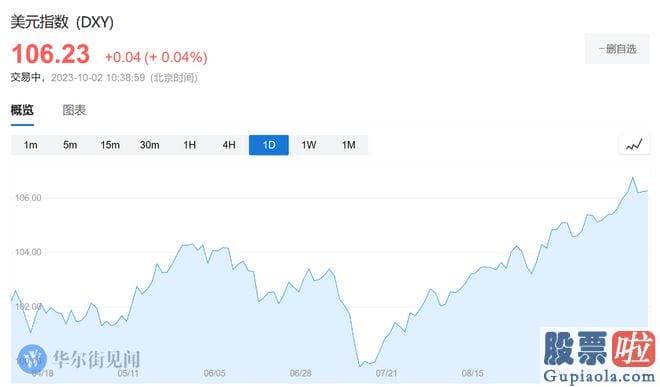Click the 06/05 date label on axis
The height and width of the screenshot is (387, 660).
[x=214, y=373]
